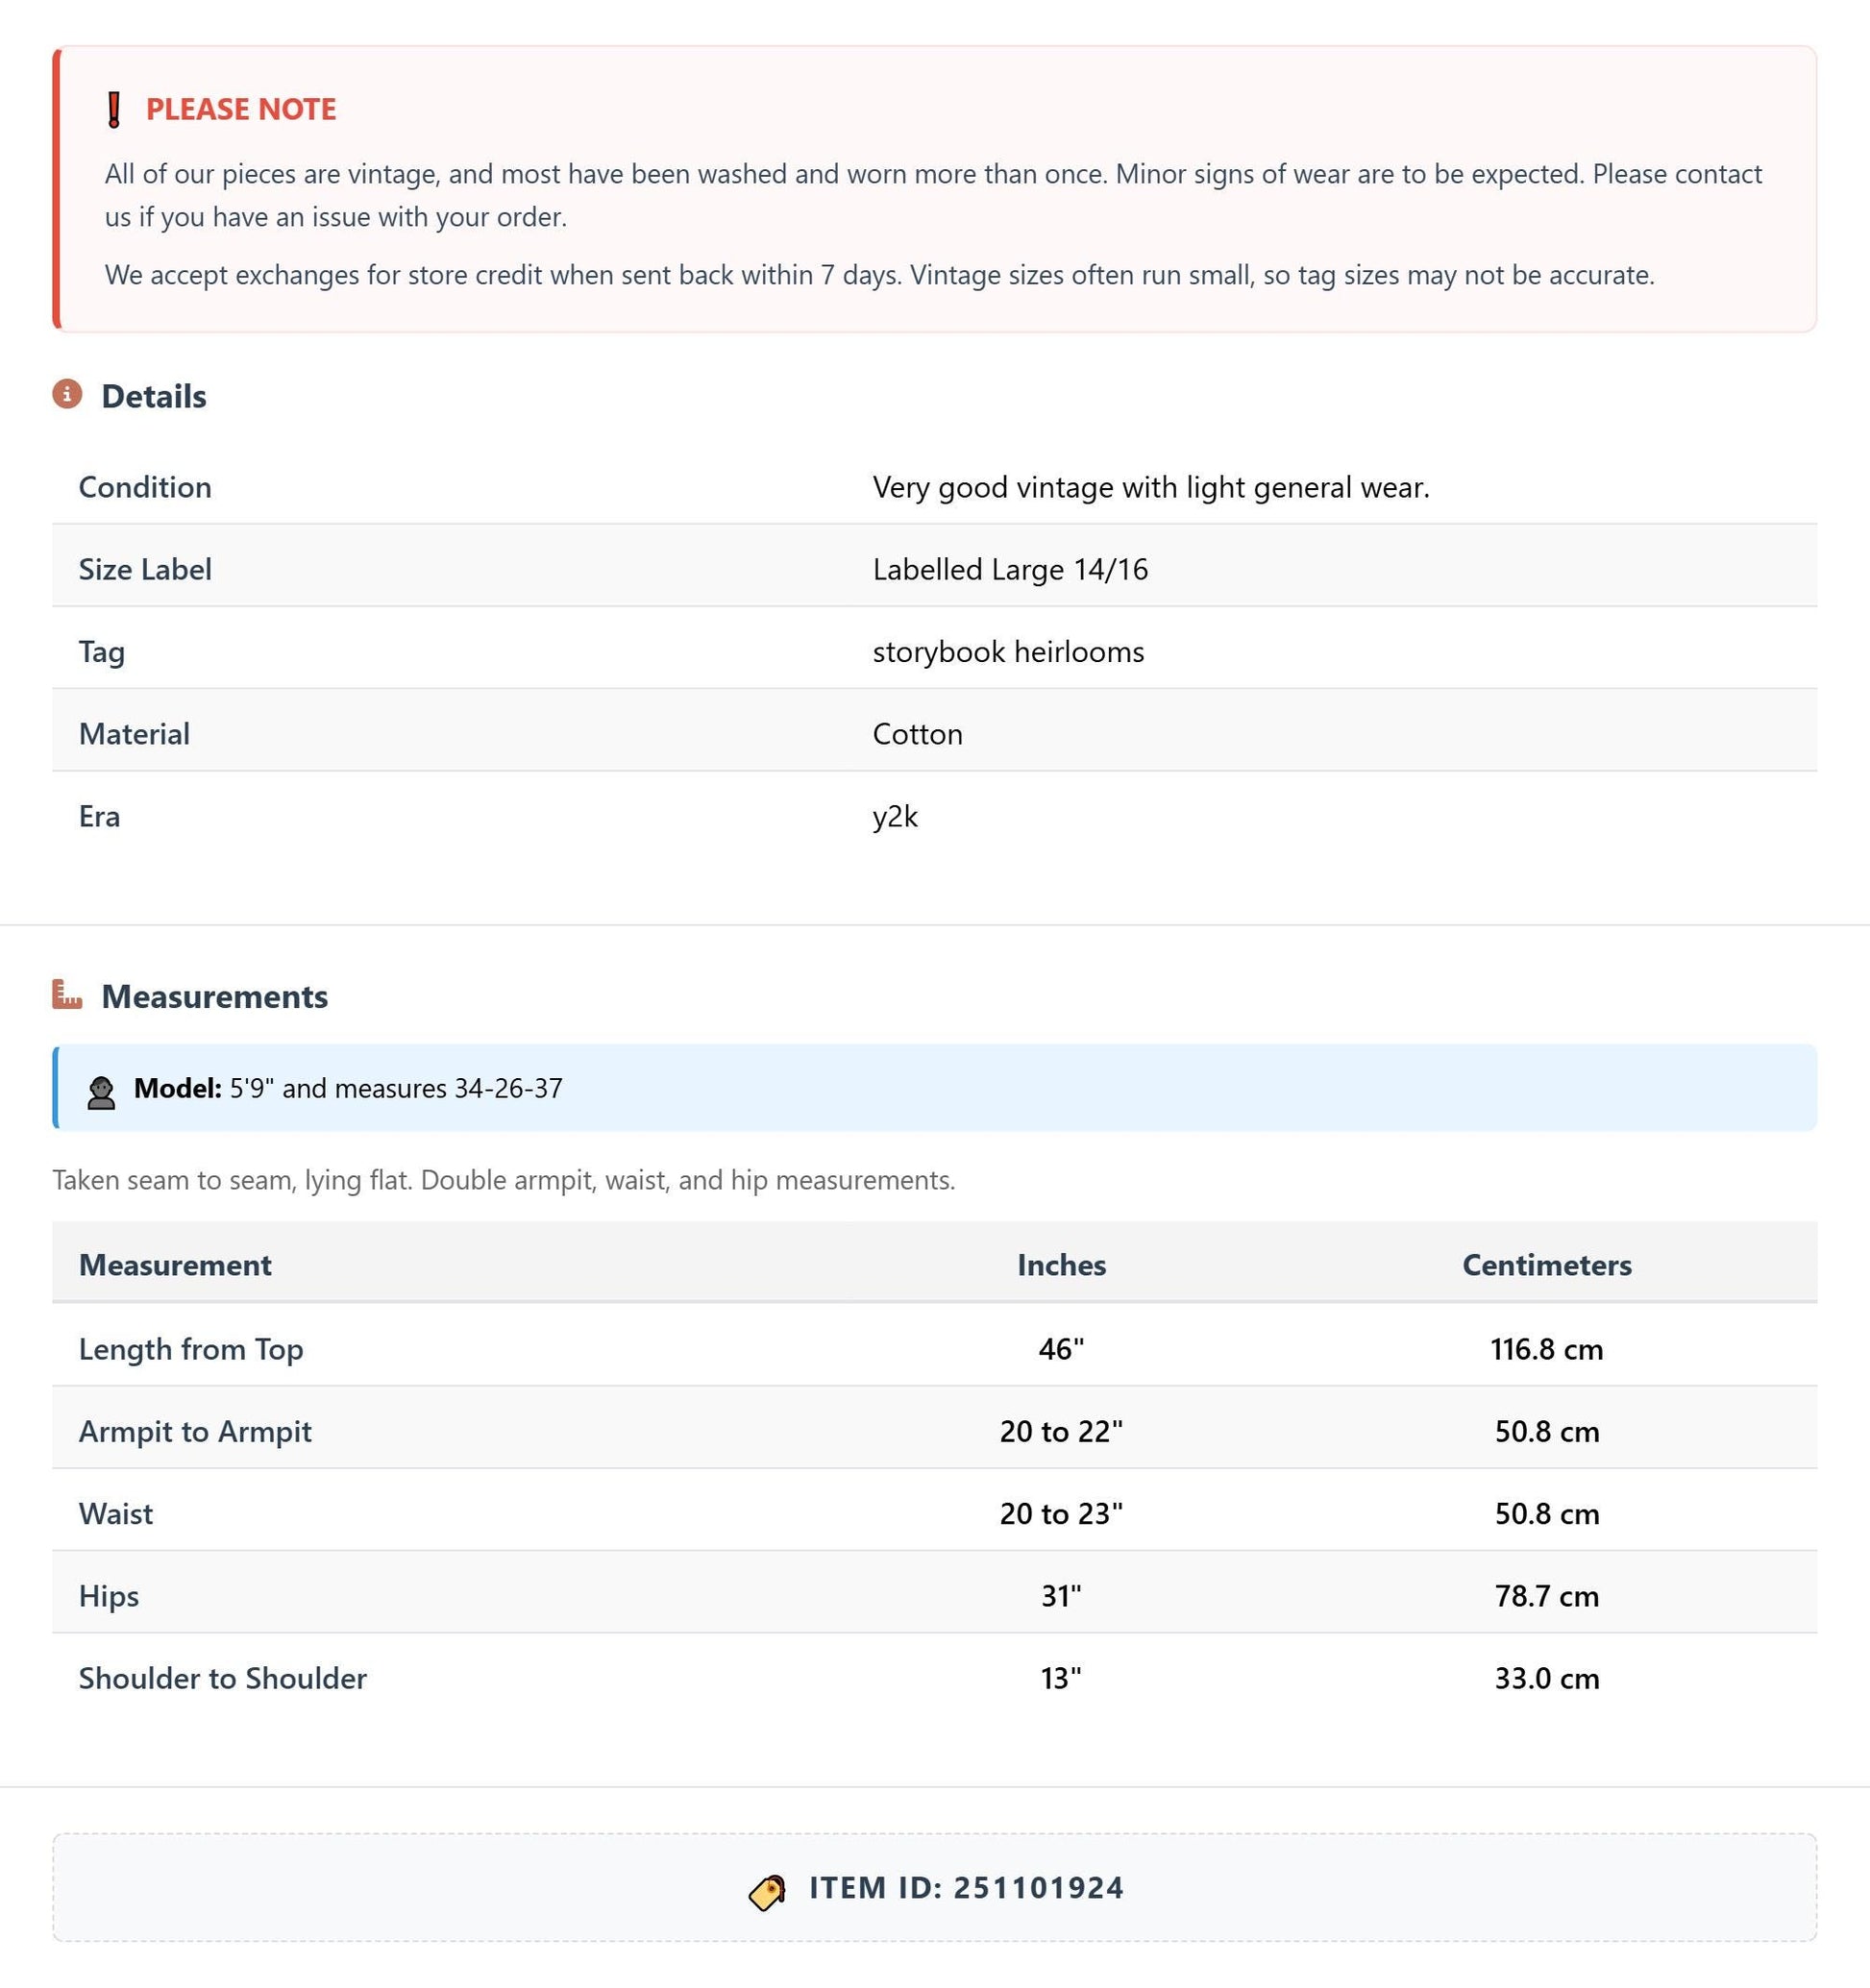The image size is (1870, 1988).
Task: Click the Length from Top 46" cell
Action: pos(1061,1349)
